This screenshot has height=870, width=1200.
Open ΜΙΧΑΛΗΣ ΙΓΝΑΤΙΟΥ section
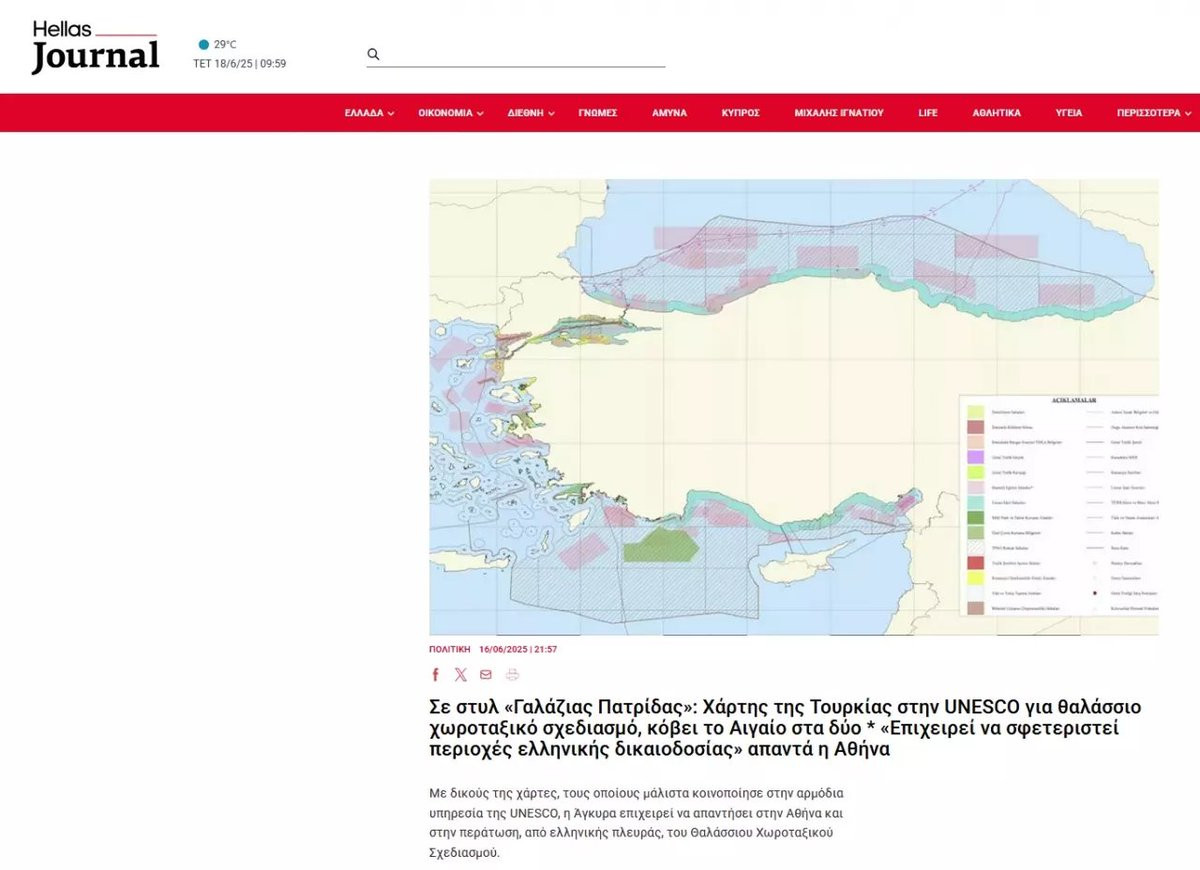[839, 113]
